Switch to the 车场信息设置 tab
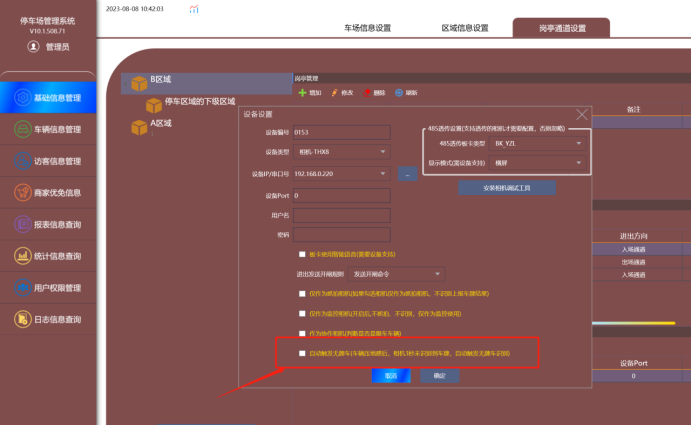 368,28
